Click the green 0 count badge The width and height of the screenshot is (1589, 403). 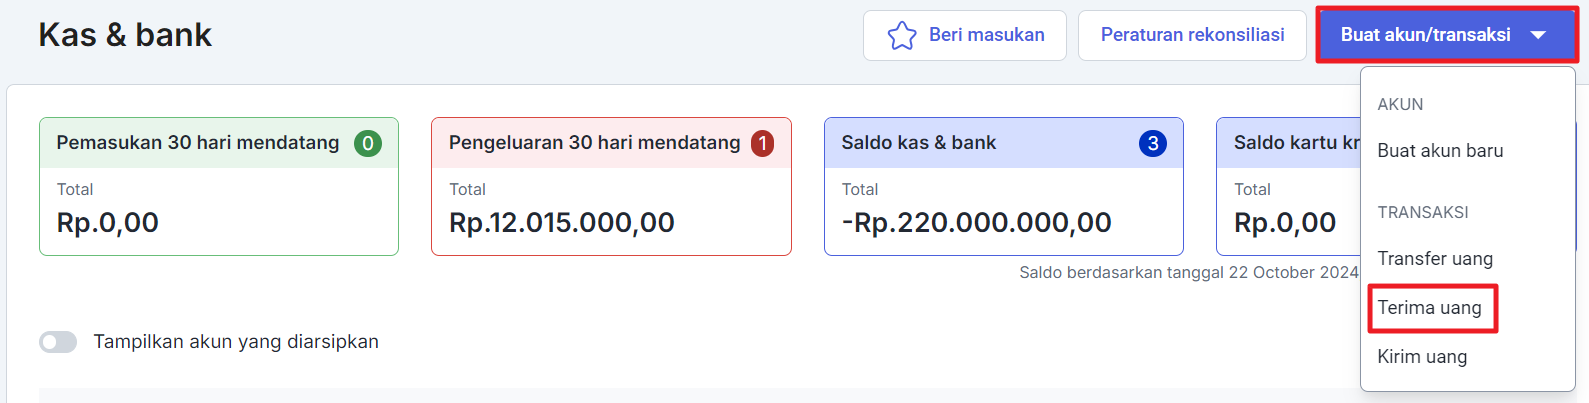tap(368, 143)
